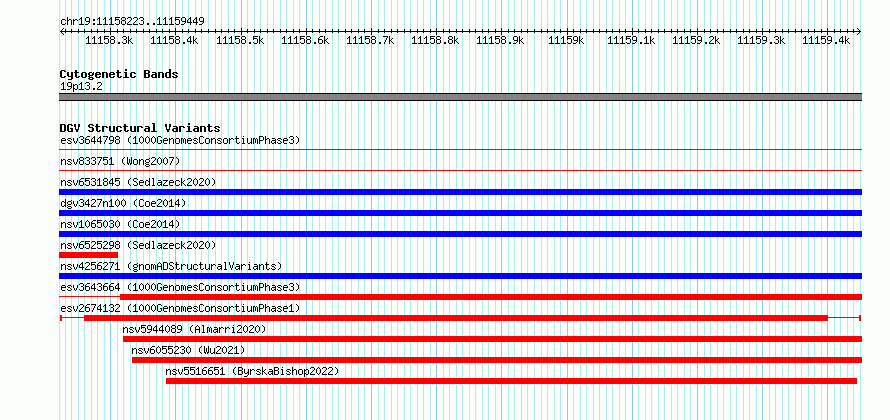890x420 pixels.
Task: Select the blue bar for dgv3427n100
Action: tap(460, 213)
